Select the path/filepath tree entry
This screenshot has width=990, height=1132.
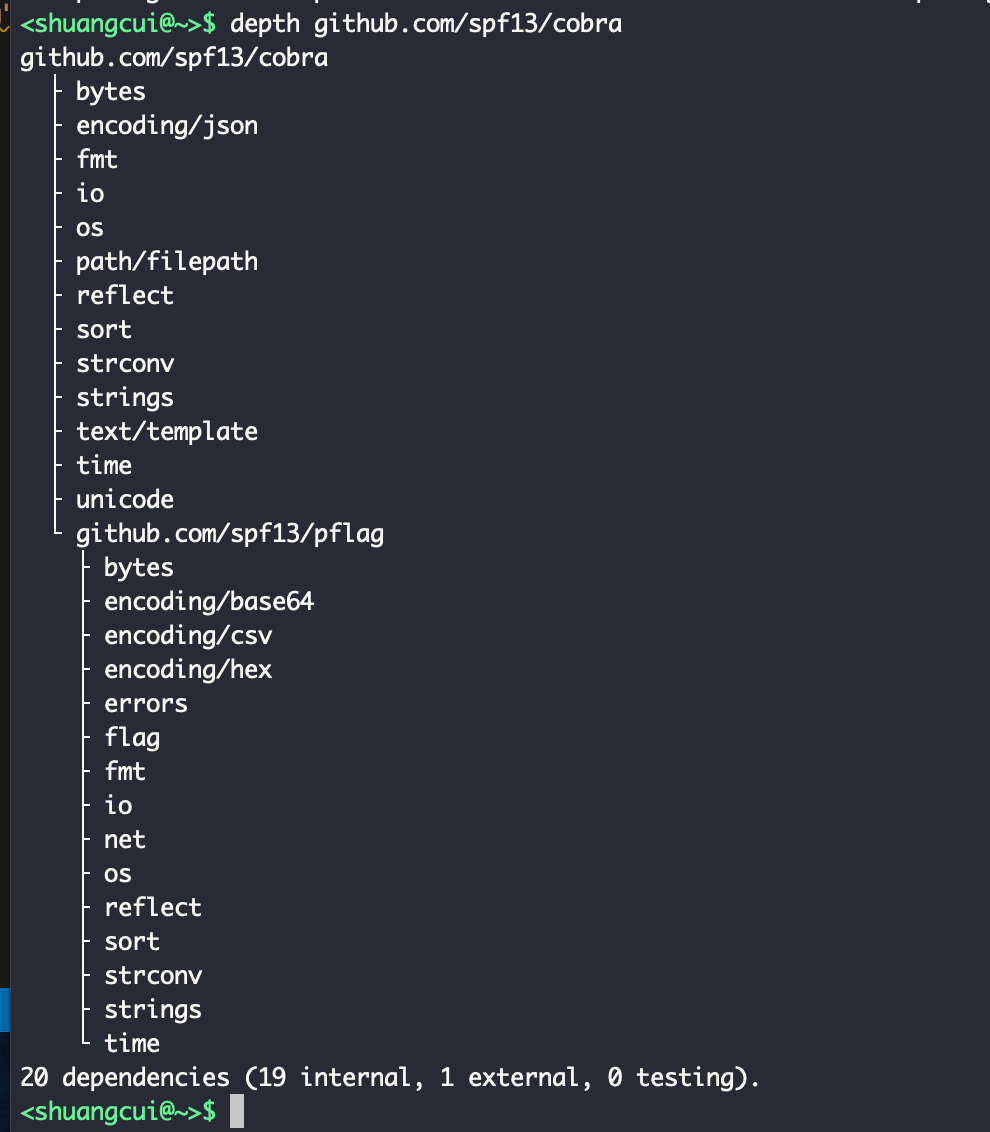point(166,262)
